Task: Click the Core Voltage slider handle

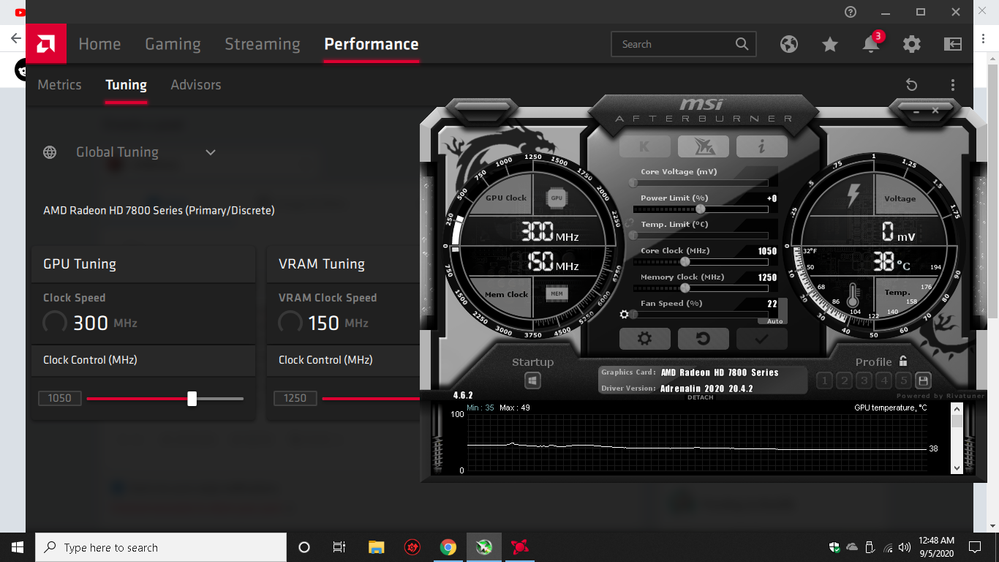Action: click(x=633, y=183)
